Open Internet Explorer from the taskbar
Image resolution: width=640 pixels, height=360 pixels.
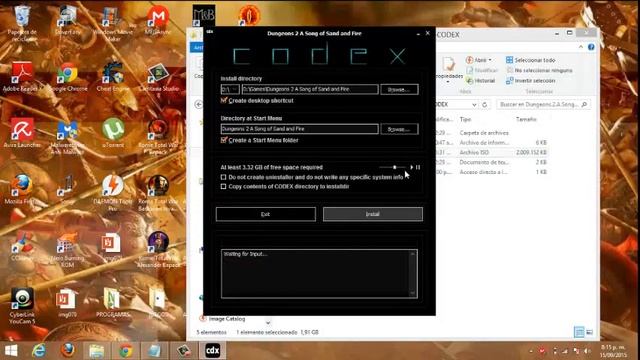coord(39,351)
